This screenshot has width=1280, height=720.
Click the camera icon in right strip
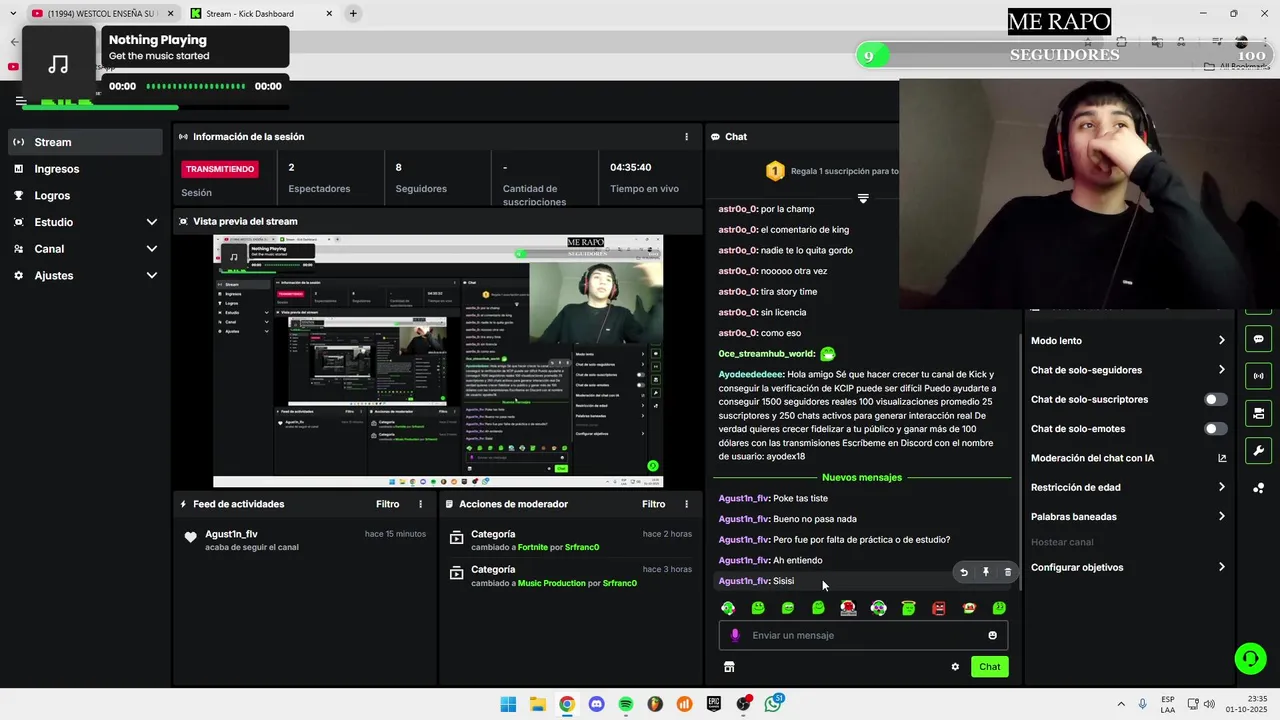(x=1258, y=413)
